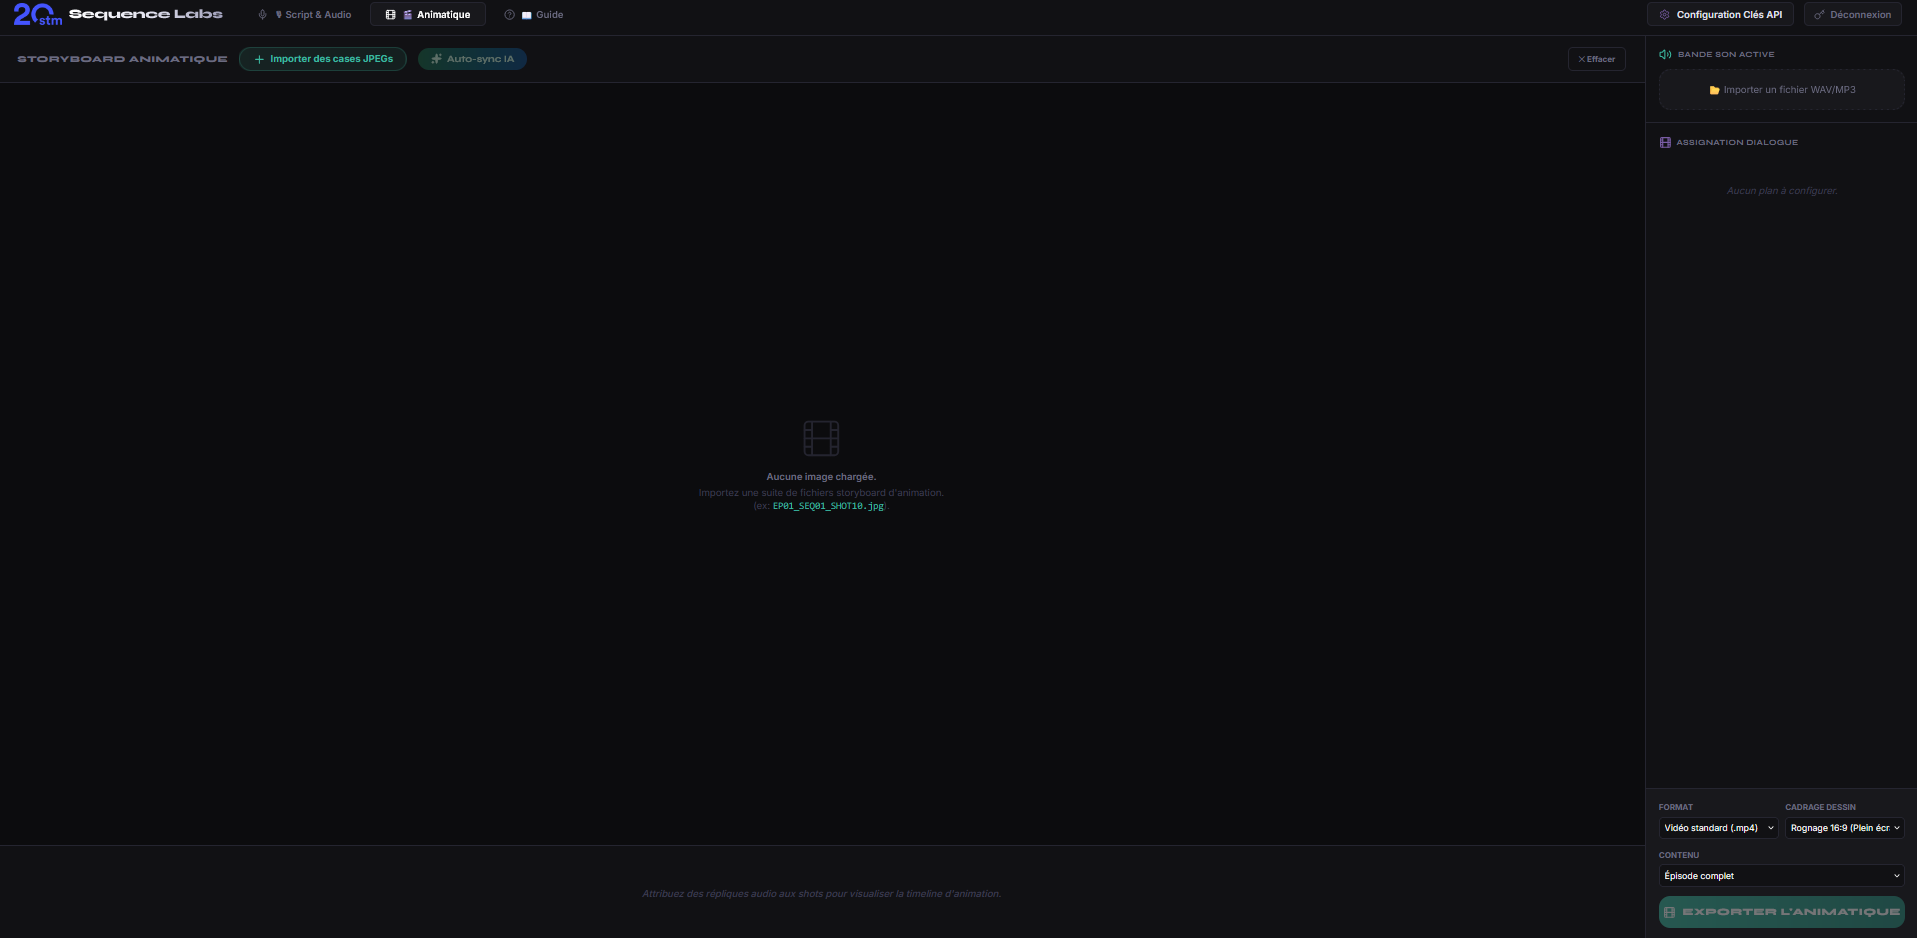
Task: Click the film icon in Animatique tab
Action: (391, 15)
